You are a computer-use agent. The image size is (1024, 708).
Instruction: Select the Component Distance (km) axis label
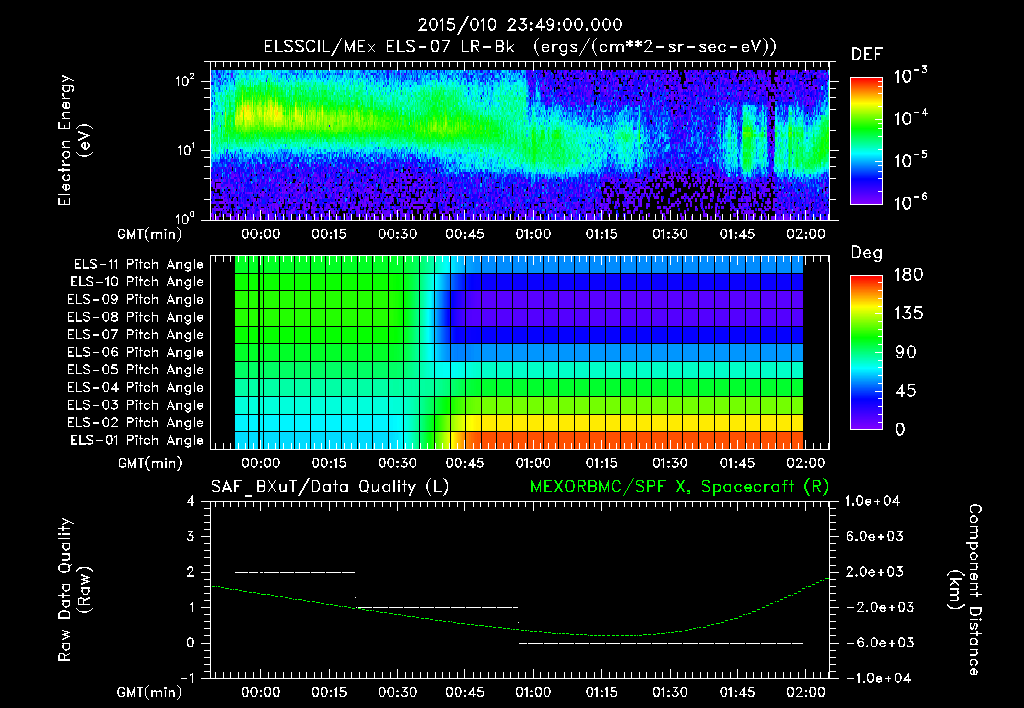[965, 590]
